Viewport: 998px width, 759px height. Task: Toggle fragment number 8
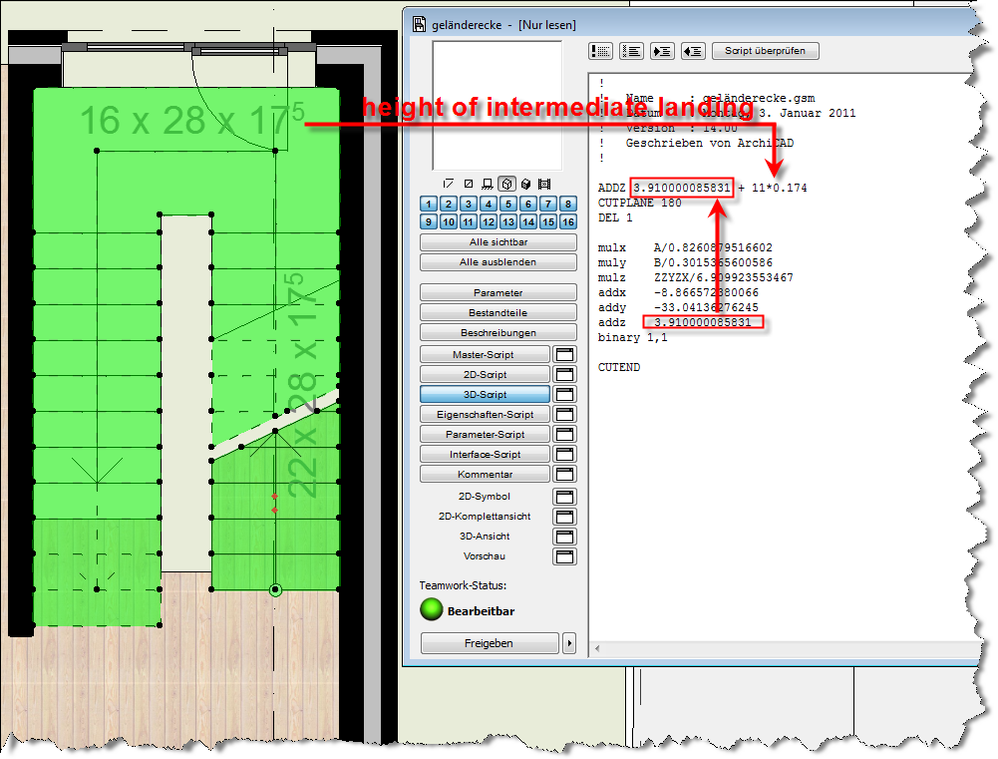tap(568, 204)
